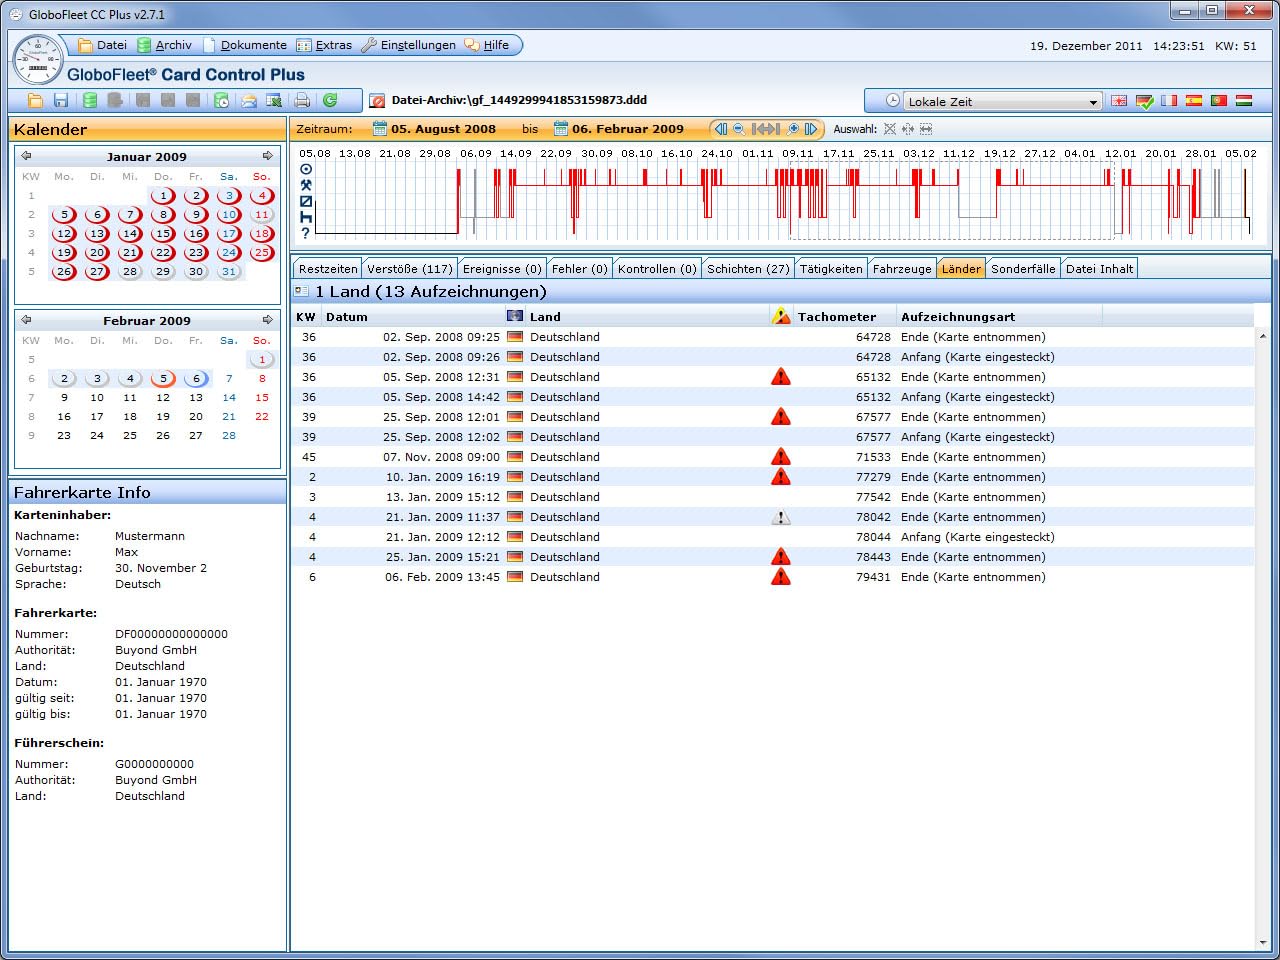
Task: Open the Hilfe menu
Action: (487, 45)
